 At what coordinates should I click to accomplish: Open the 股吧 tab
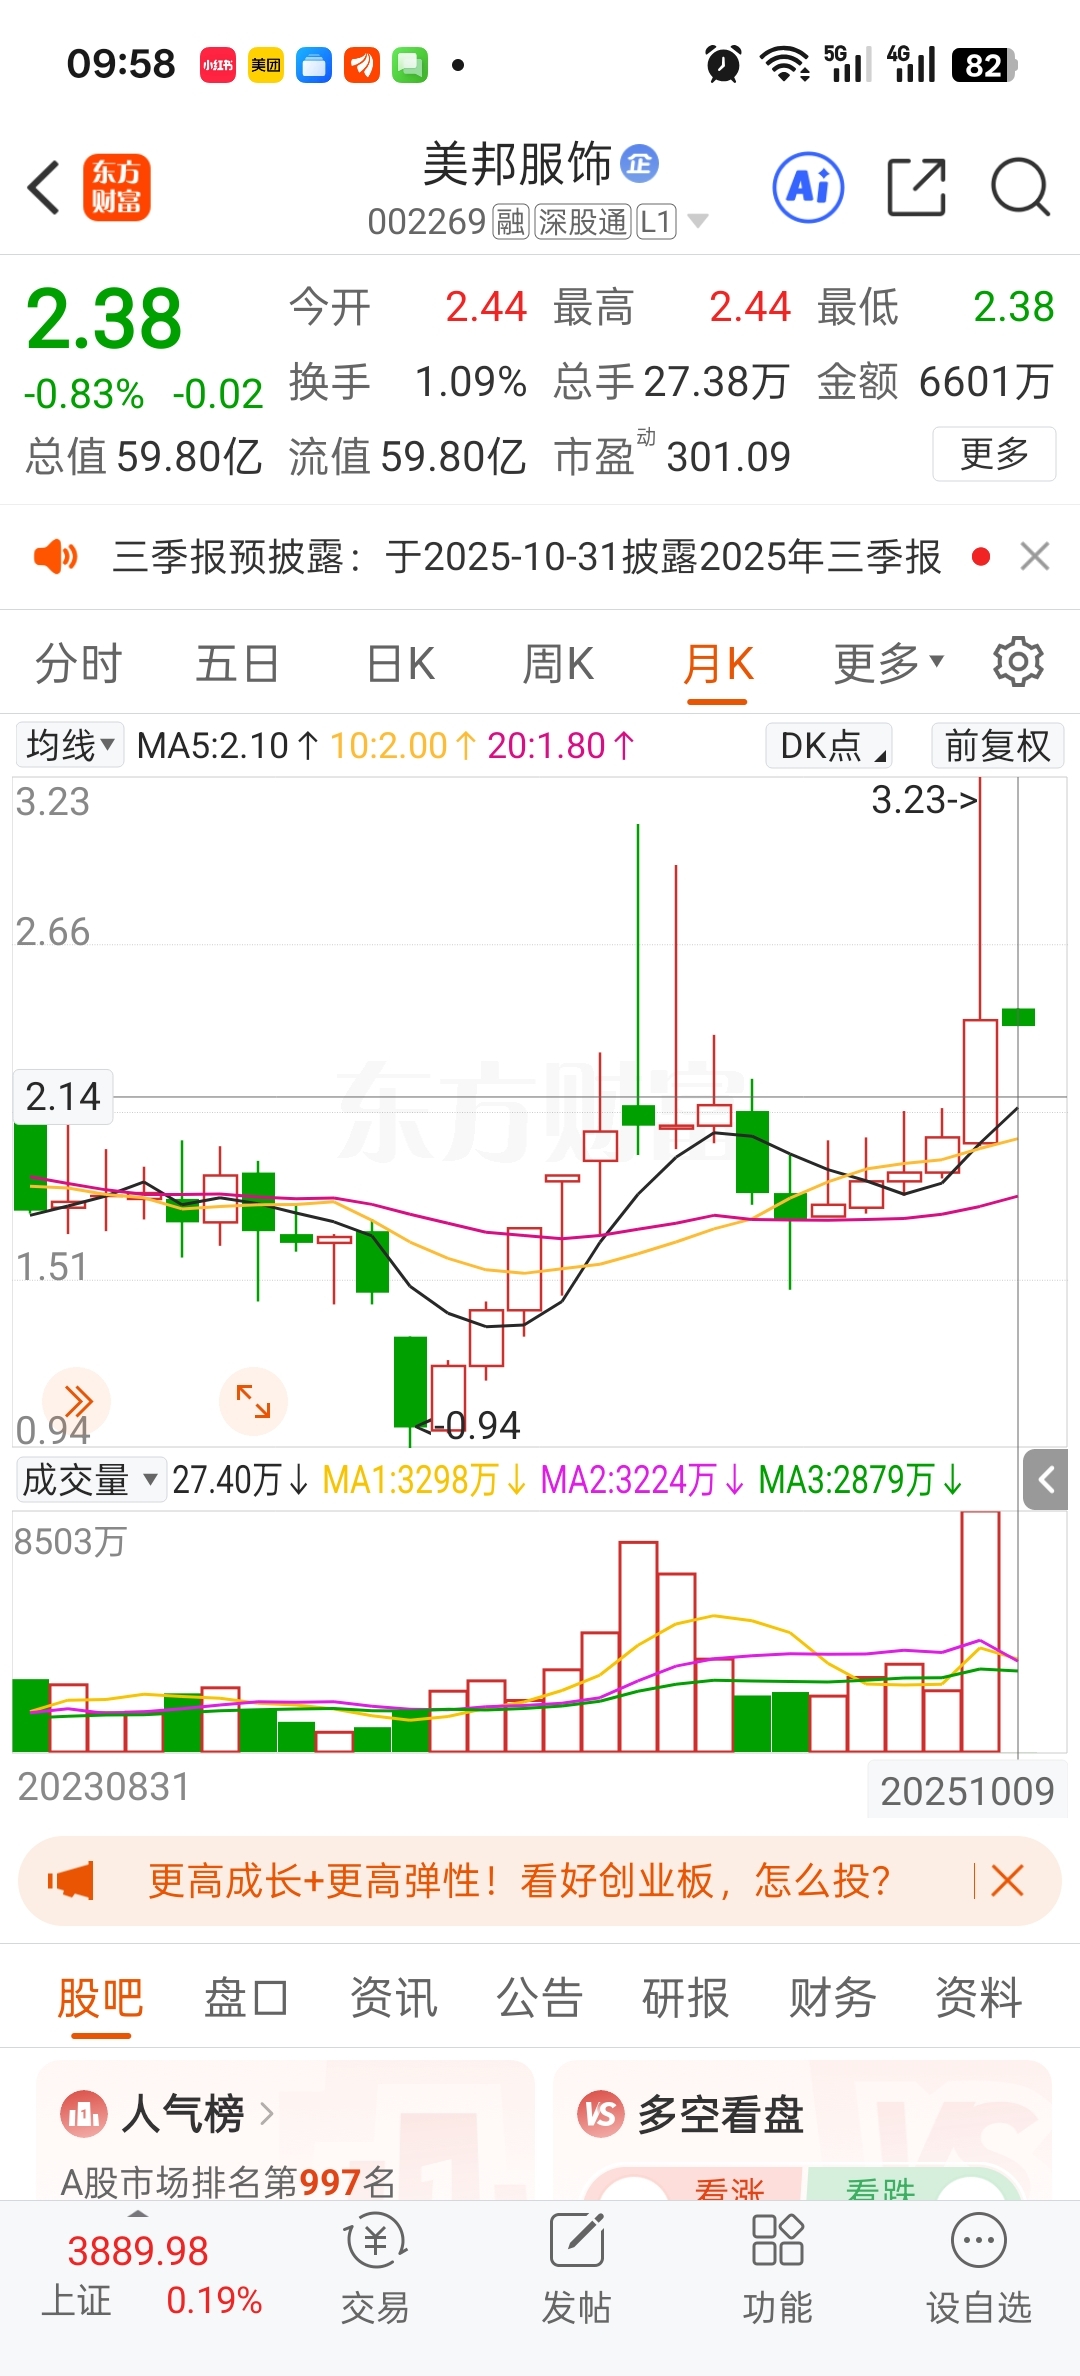click(100, 1999)
